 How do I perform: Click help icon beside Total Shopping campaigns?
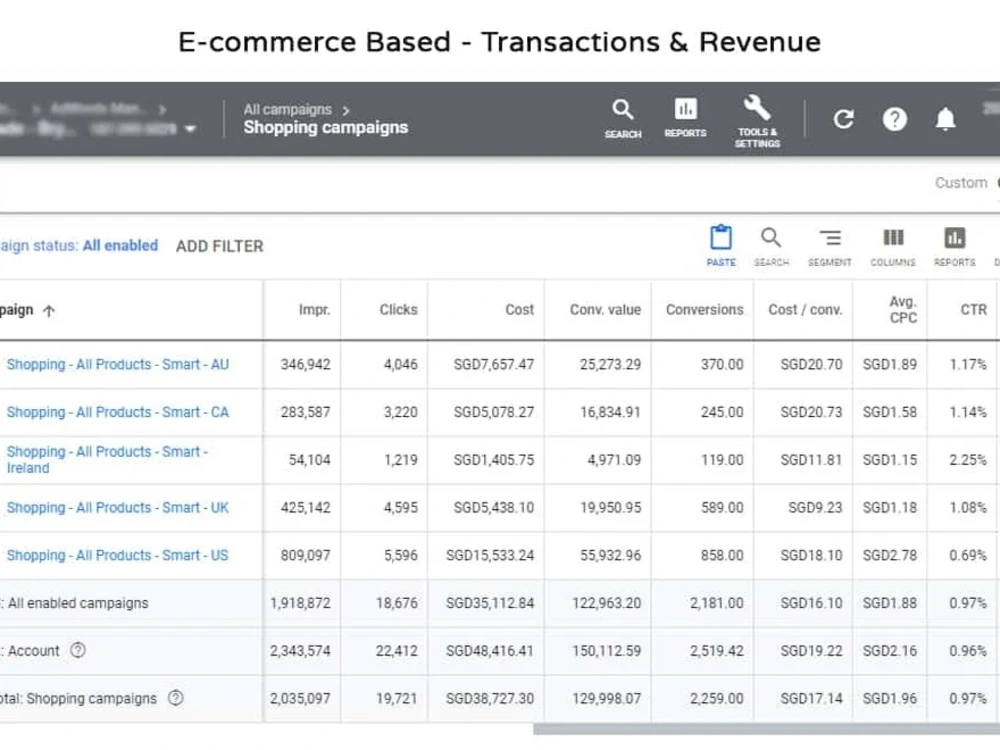175,698
